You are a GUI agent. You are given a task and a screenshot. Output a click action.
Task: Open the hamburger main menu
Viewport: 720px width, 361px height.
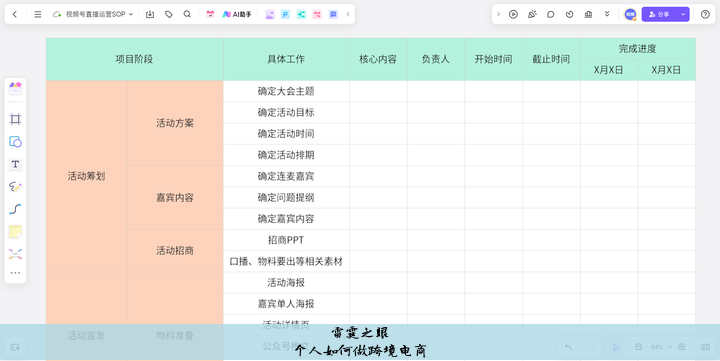[x=38, y=14]
